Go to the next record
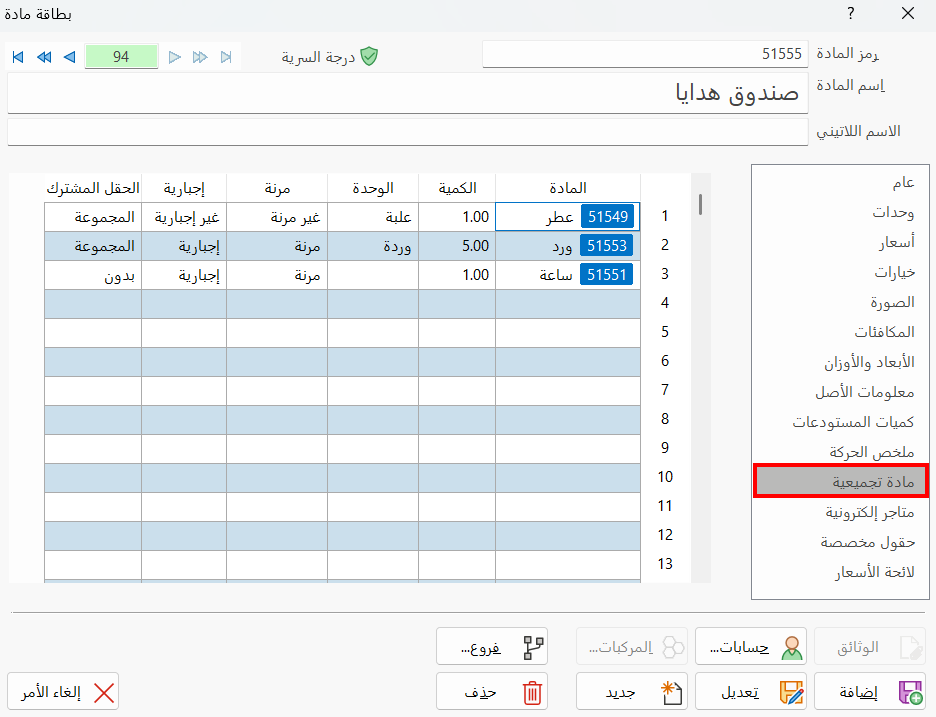The width and height of the screenshot is (936, 717). (x=174, y=57)
